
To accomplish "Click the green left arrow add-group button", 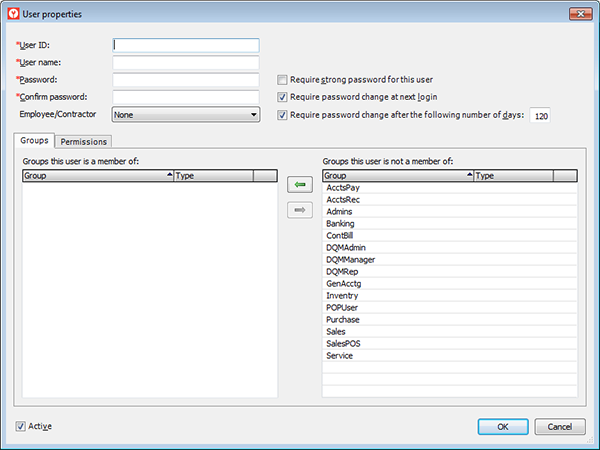I will (299, 185).
